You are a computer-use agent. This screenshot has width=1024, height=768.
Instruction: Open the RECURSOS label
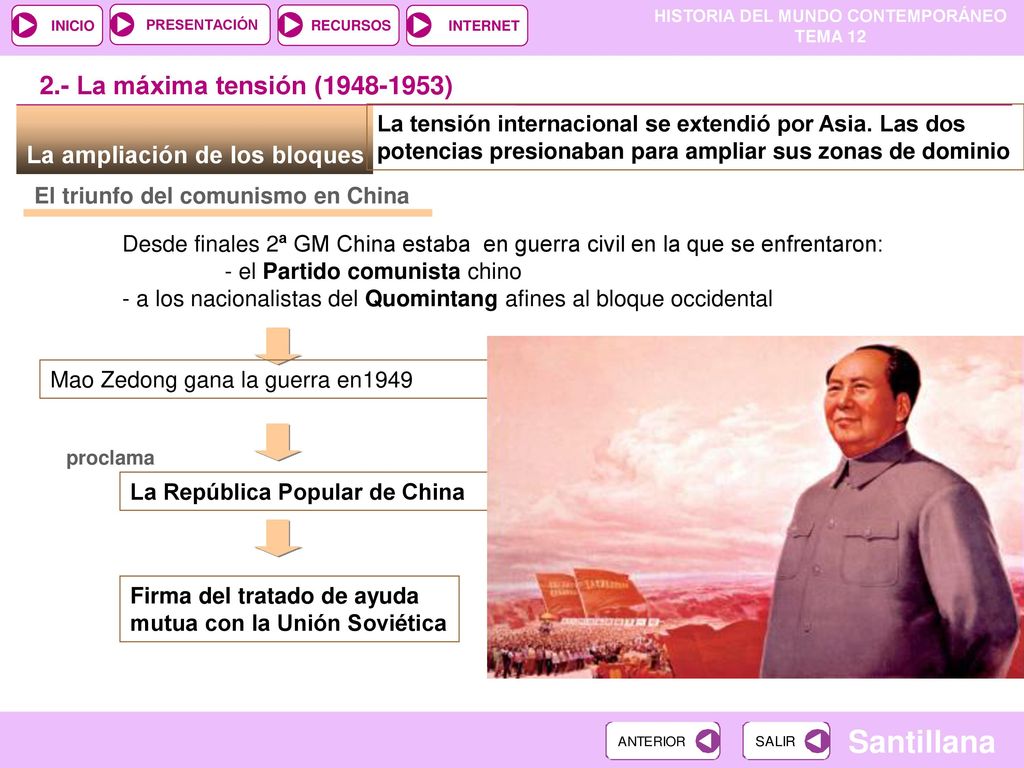coord(351,25)
